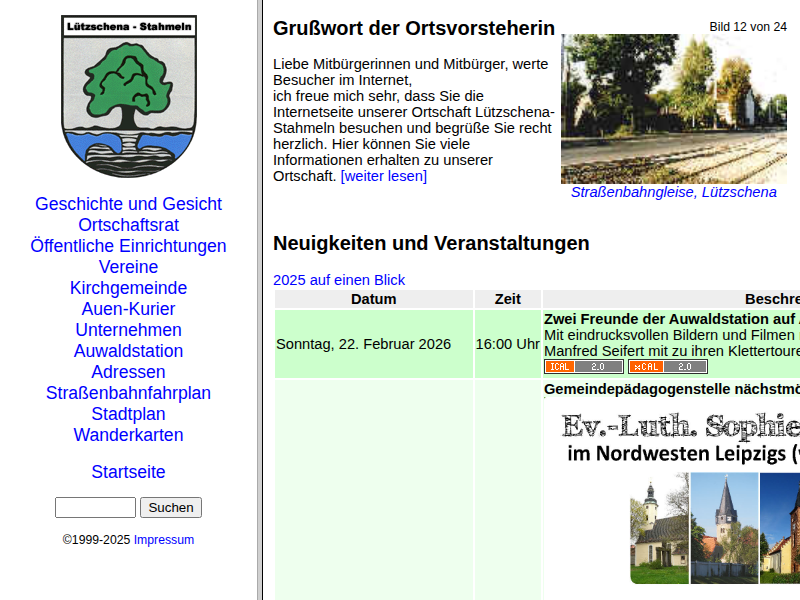Return to the Startseite

(128, 472)
